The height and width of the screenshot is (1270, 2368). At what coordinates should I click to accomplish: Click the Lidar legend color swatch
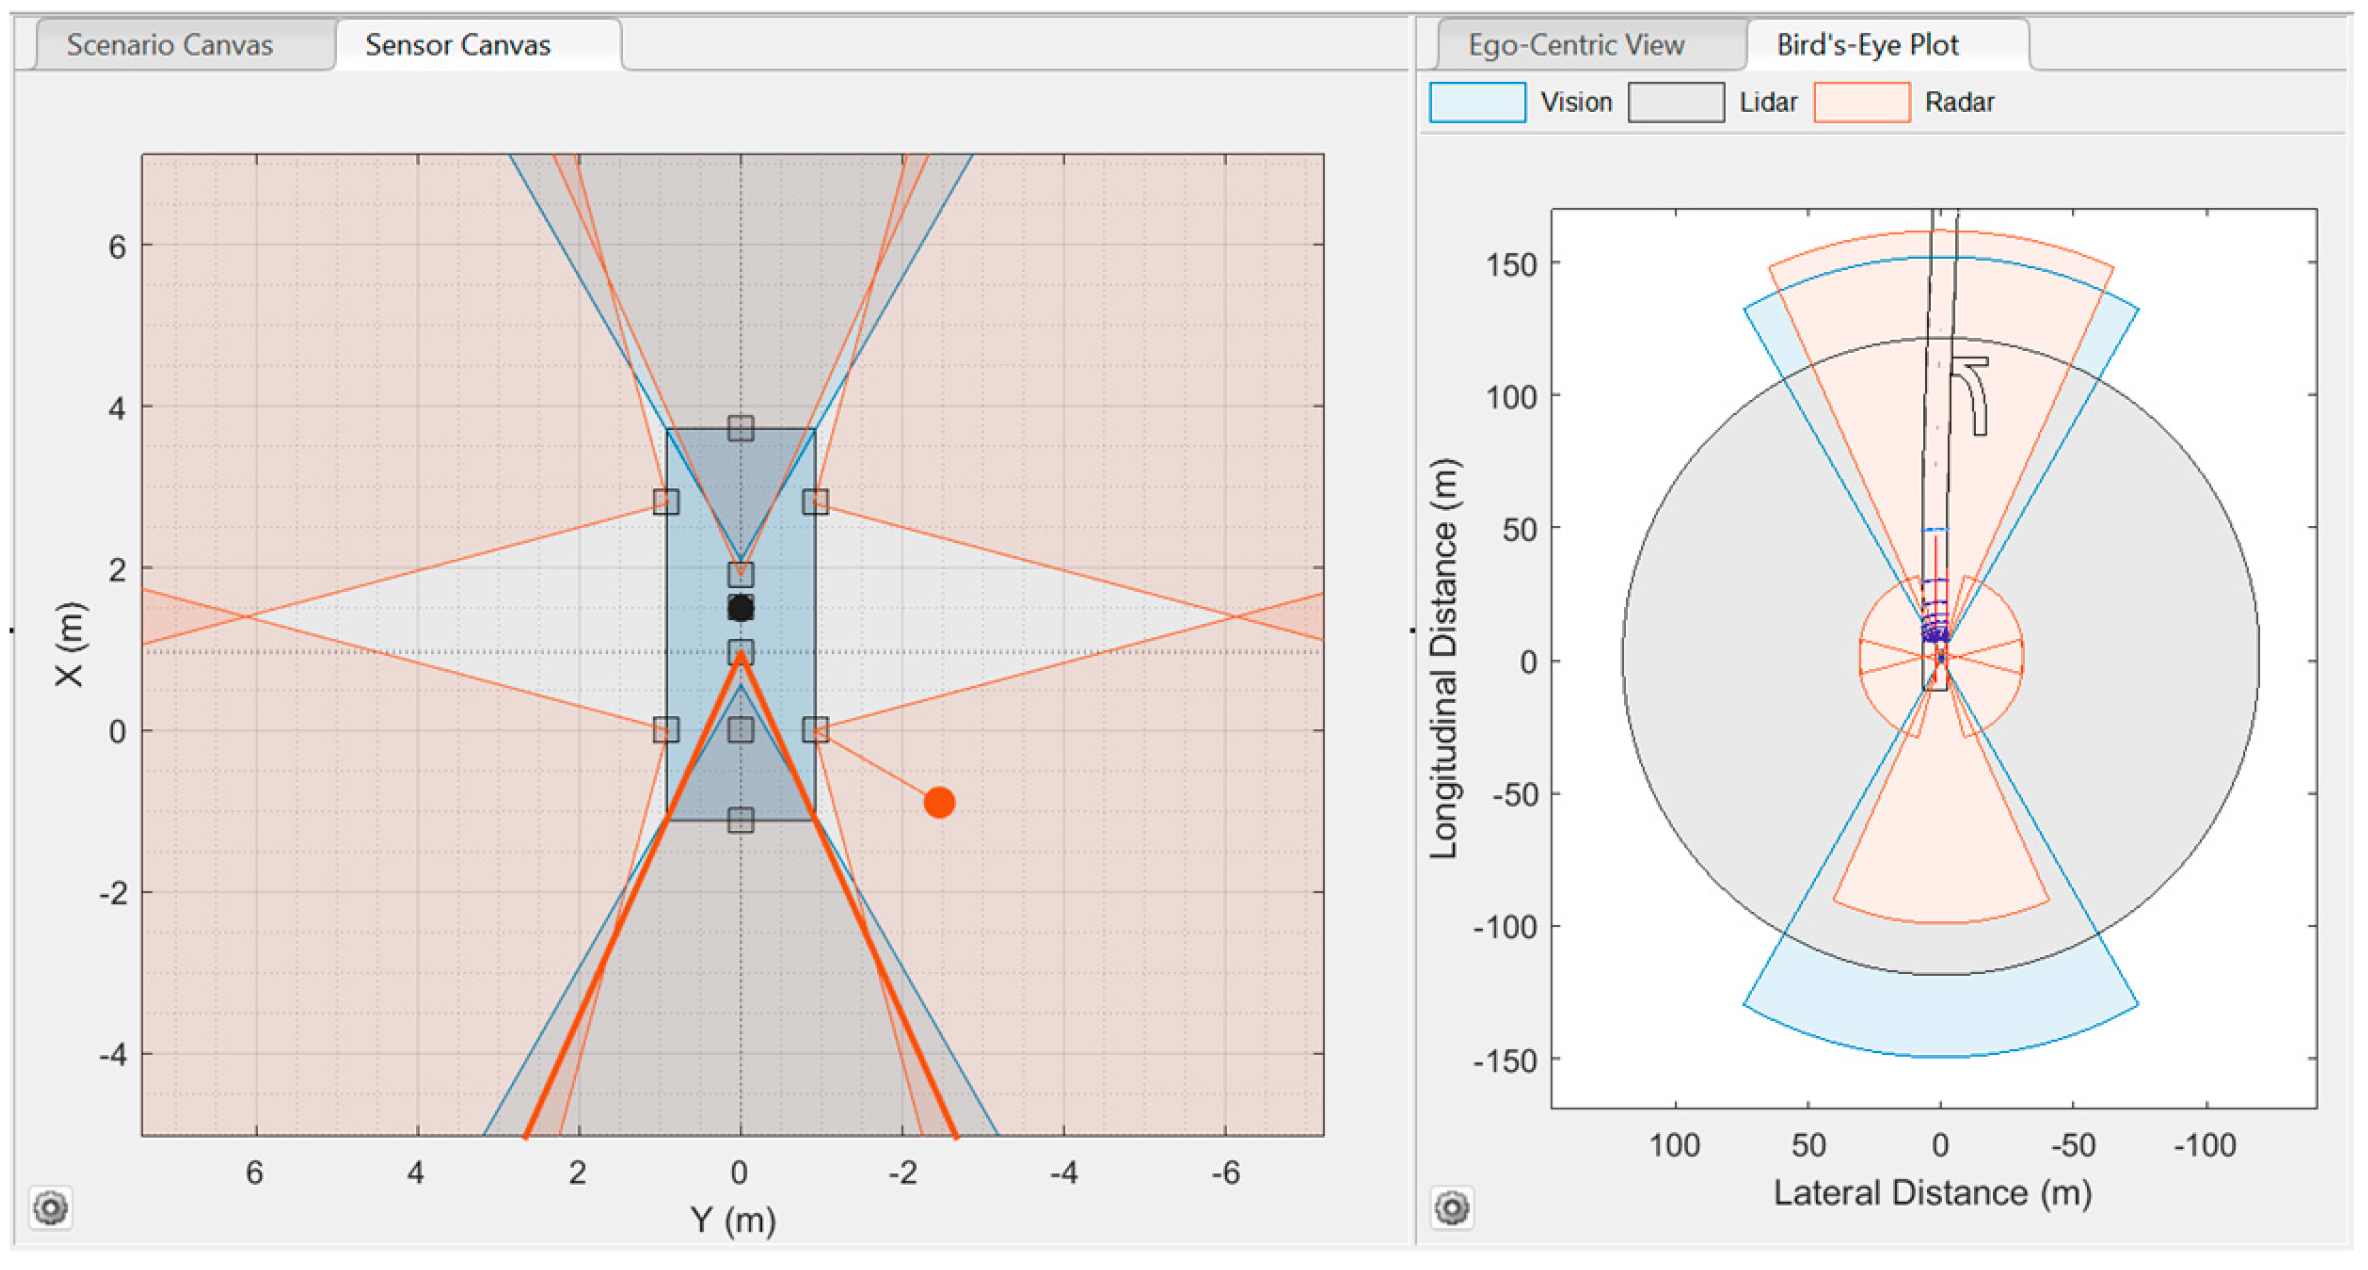pyautogui.click(x=1675, y=102)
